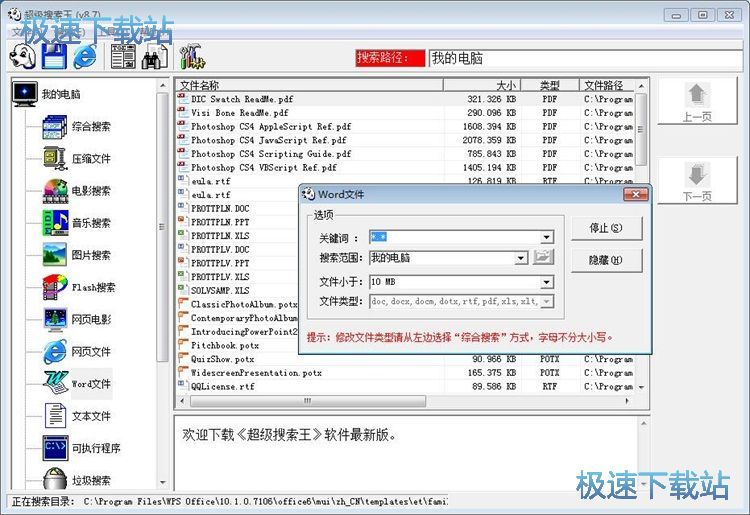Click the binoculars search toolbar icon

(x=155, y=56)
